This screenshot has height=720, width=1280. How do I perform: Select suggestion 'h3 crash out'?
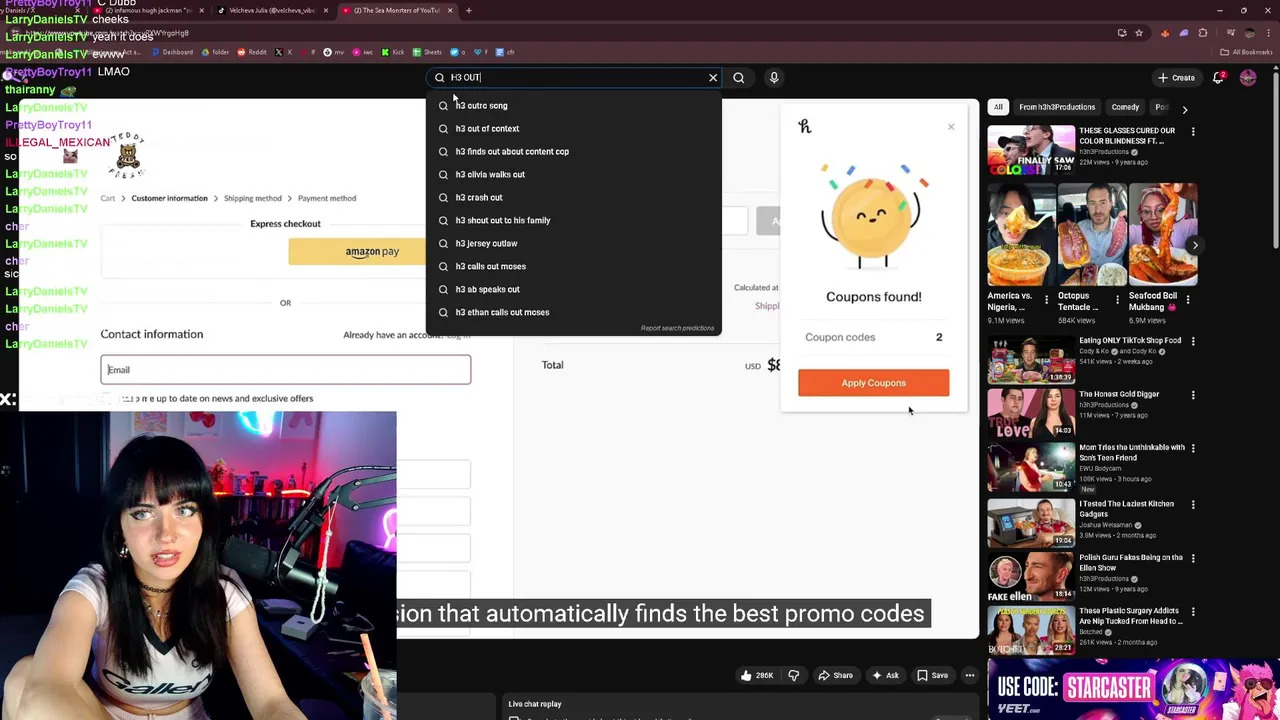click(x=573, y=197)
